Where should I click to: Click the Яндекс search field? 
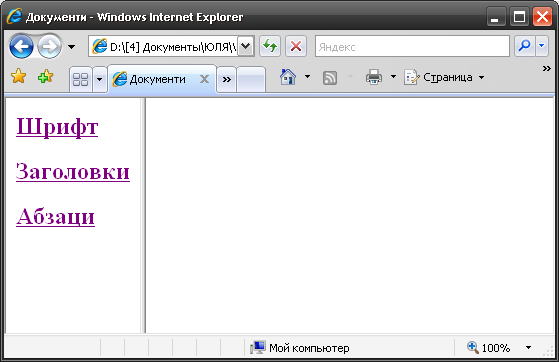[x=412, y=46]
